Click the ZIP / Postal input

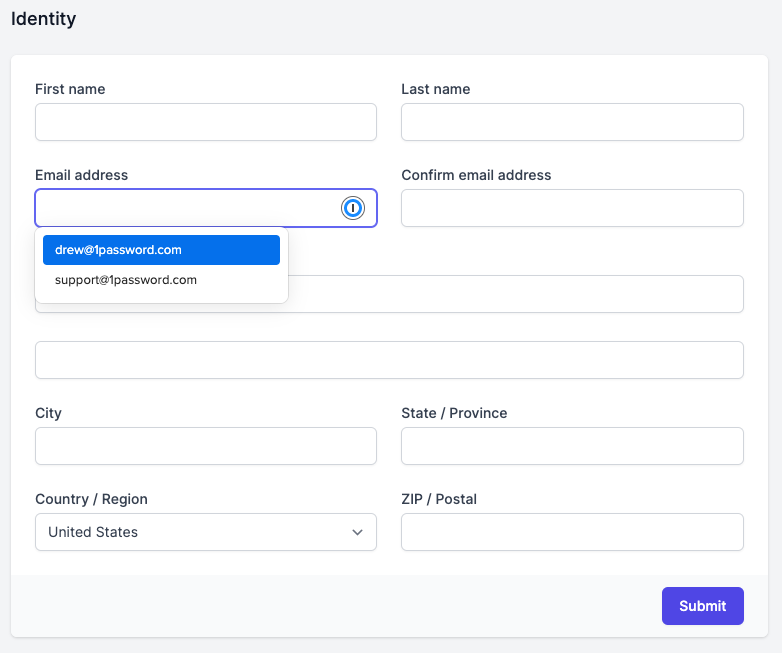click(572, 532)
